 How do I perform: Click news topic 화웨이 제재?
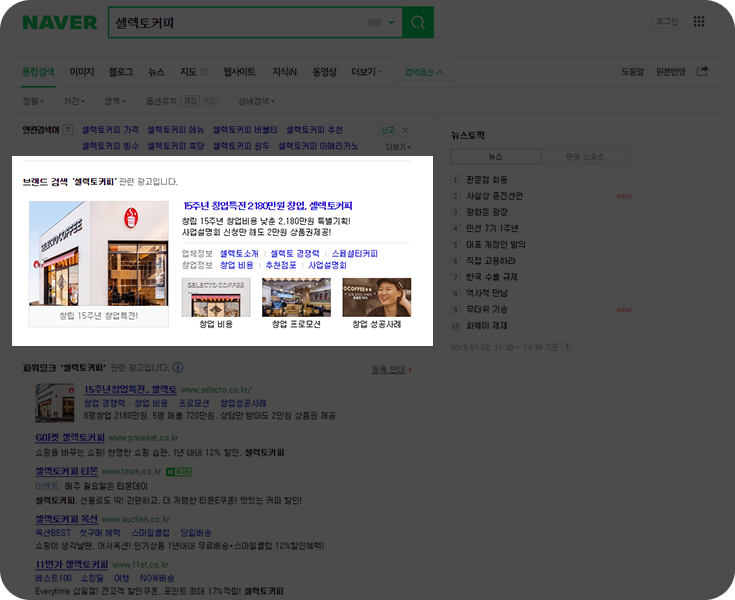pos(487,326)
